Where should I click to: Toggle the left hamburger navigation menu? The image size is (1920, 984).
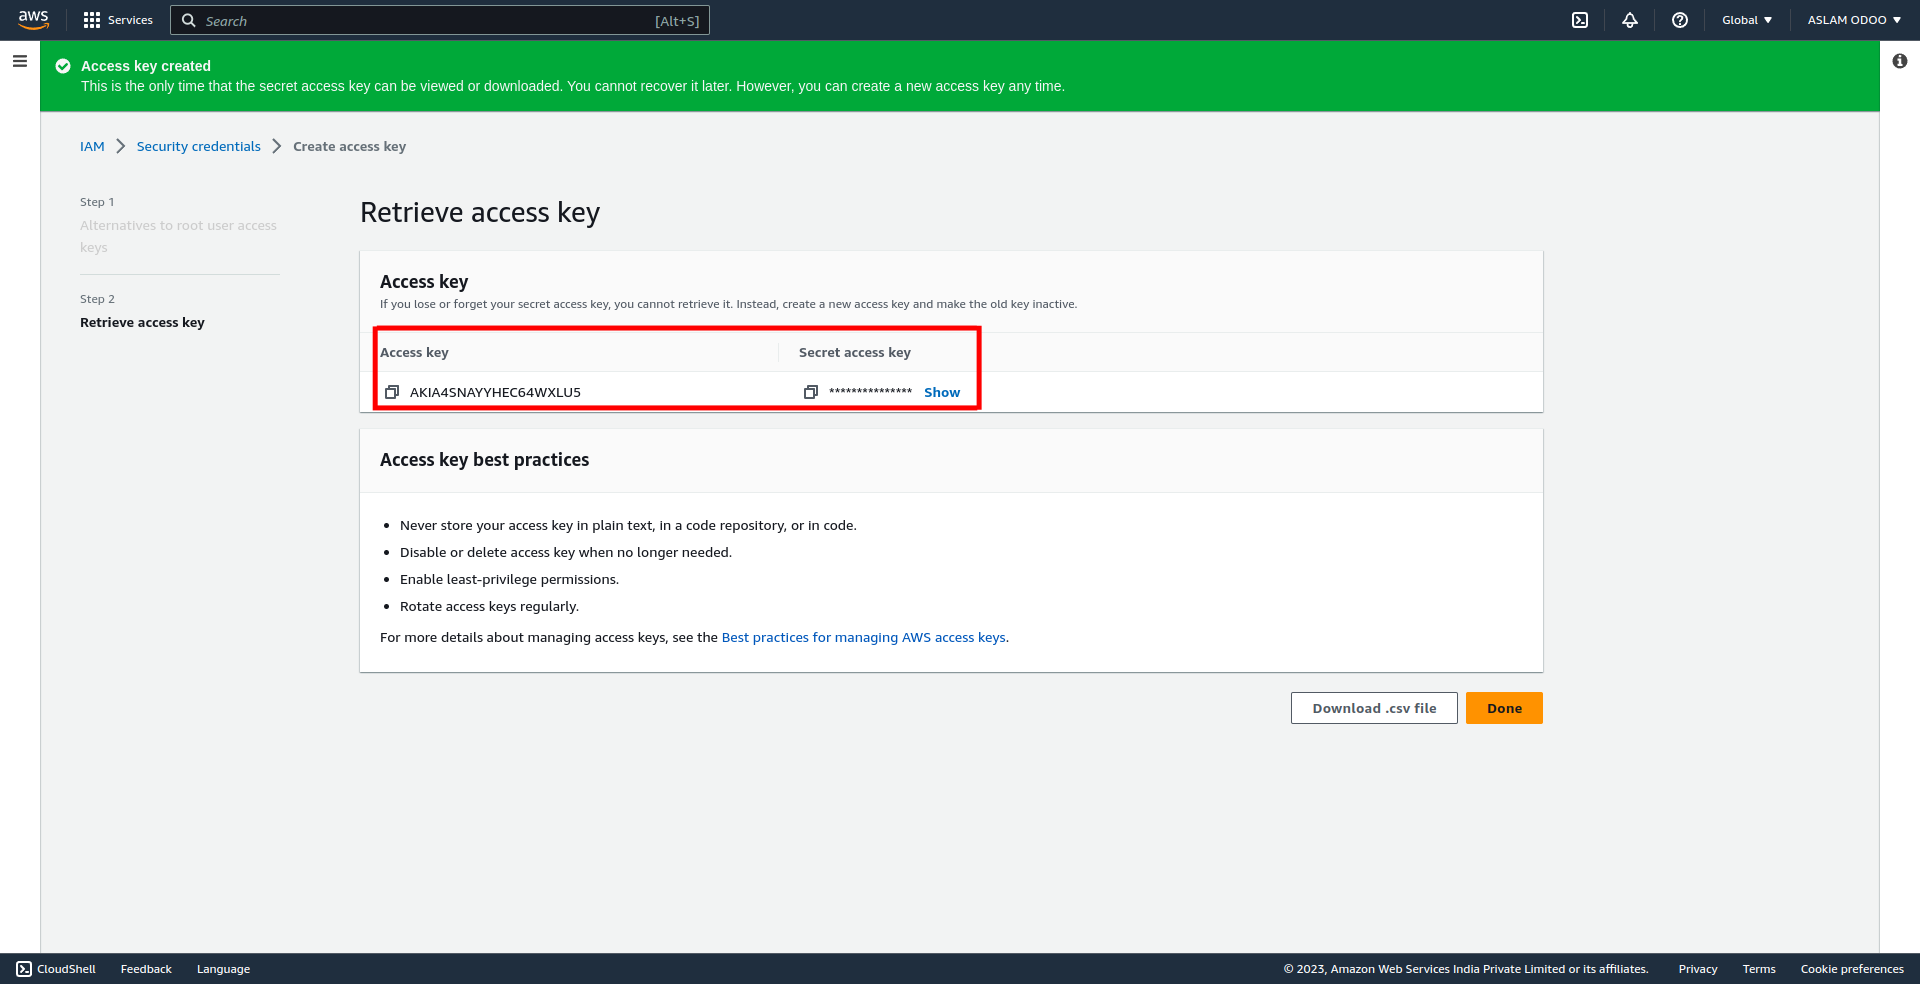pyautogui.click(x=20, y=61)
